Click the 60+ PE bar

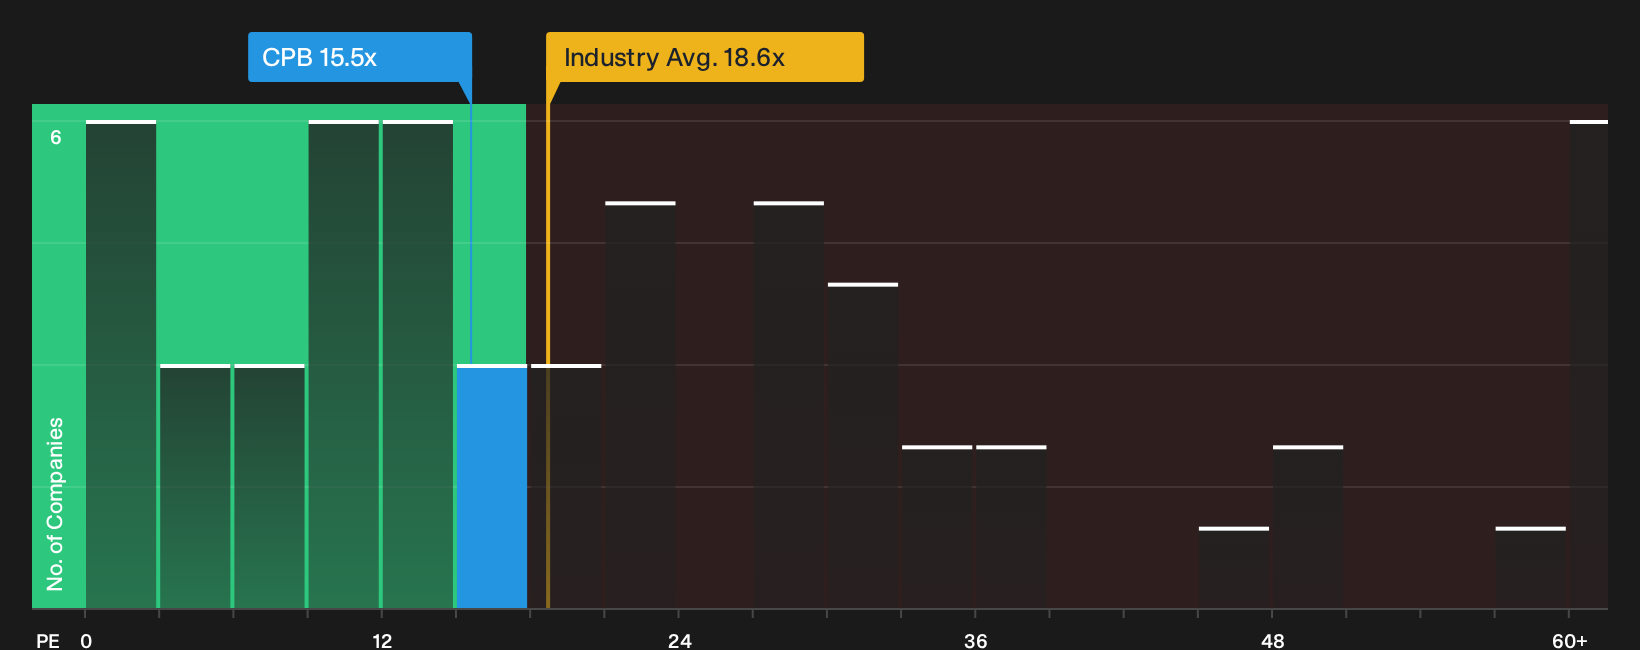click(1589, 364)
